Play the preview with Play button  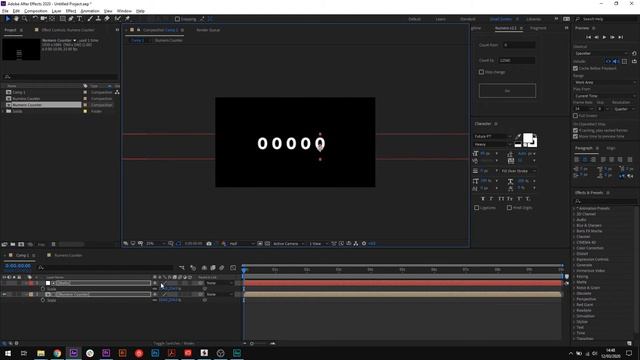604,37
